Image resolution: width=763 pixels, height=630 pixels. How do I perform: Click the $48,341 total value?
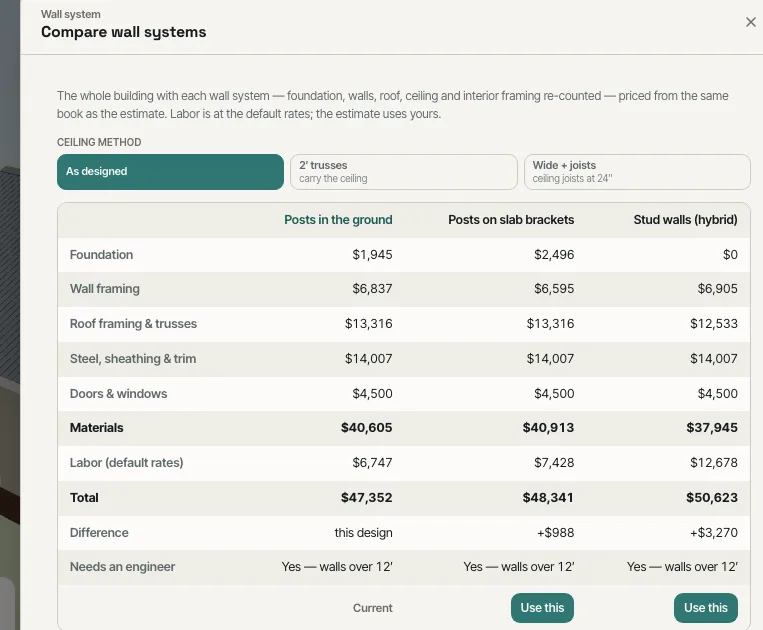pos(548,498)
